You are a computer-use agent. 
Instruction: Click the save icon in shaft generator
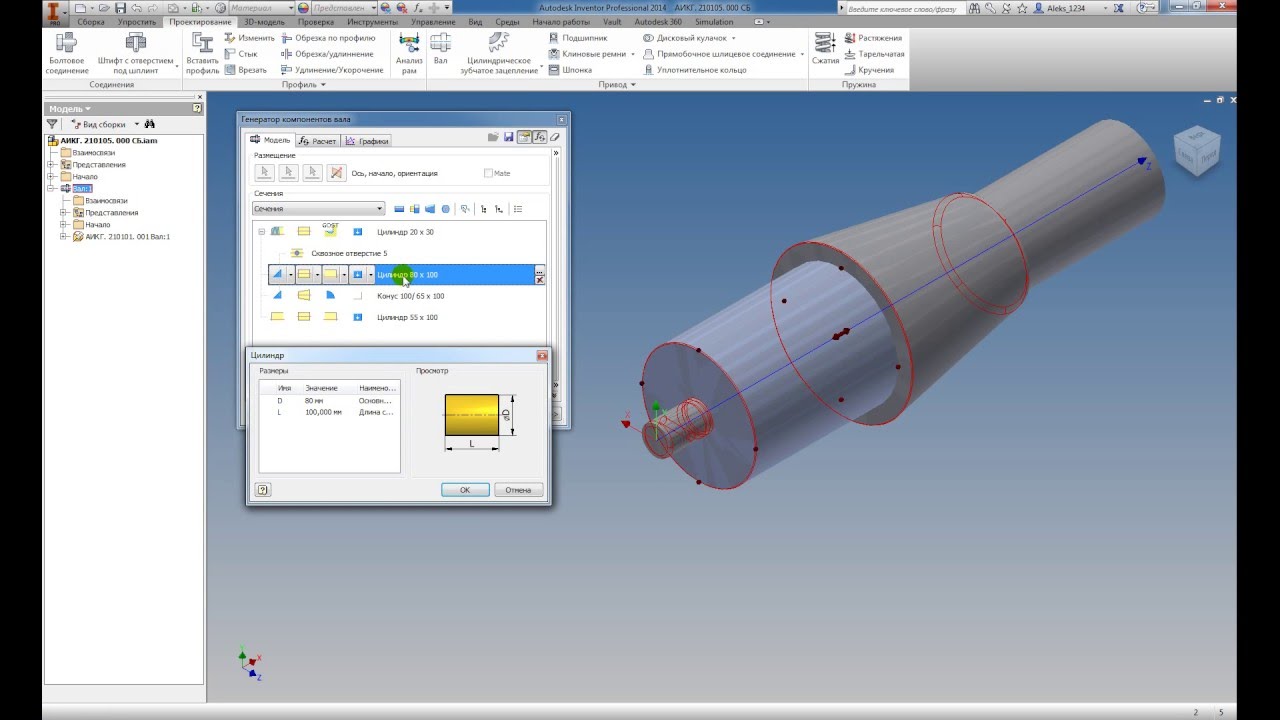[508, 137]
